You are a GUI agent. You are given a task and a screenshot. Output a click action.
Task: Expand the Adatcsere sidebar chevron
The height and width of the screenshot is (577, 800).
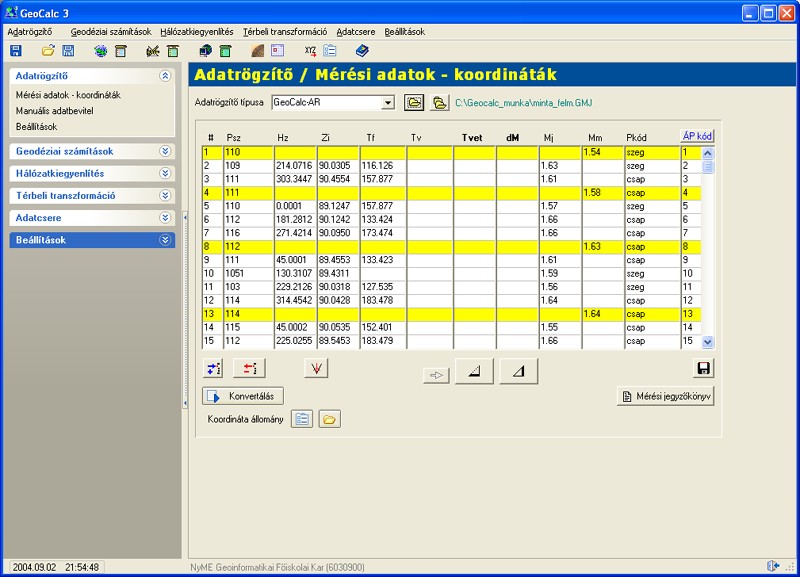pos(165,218)
